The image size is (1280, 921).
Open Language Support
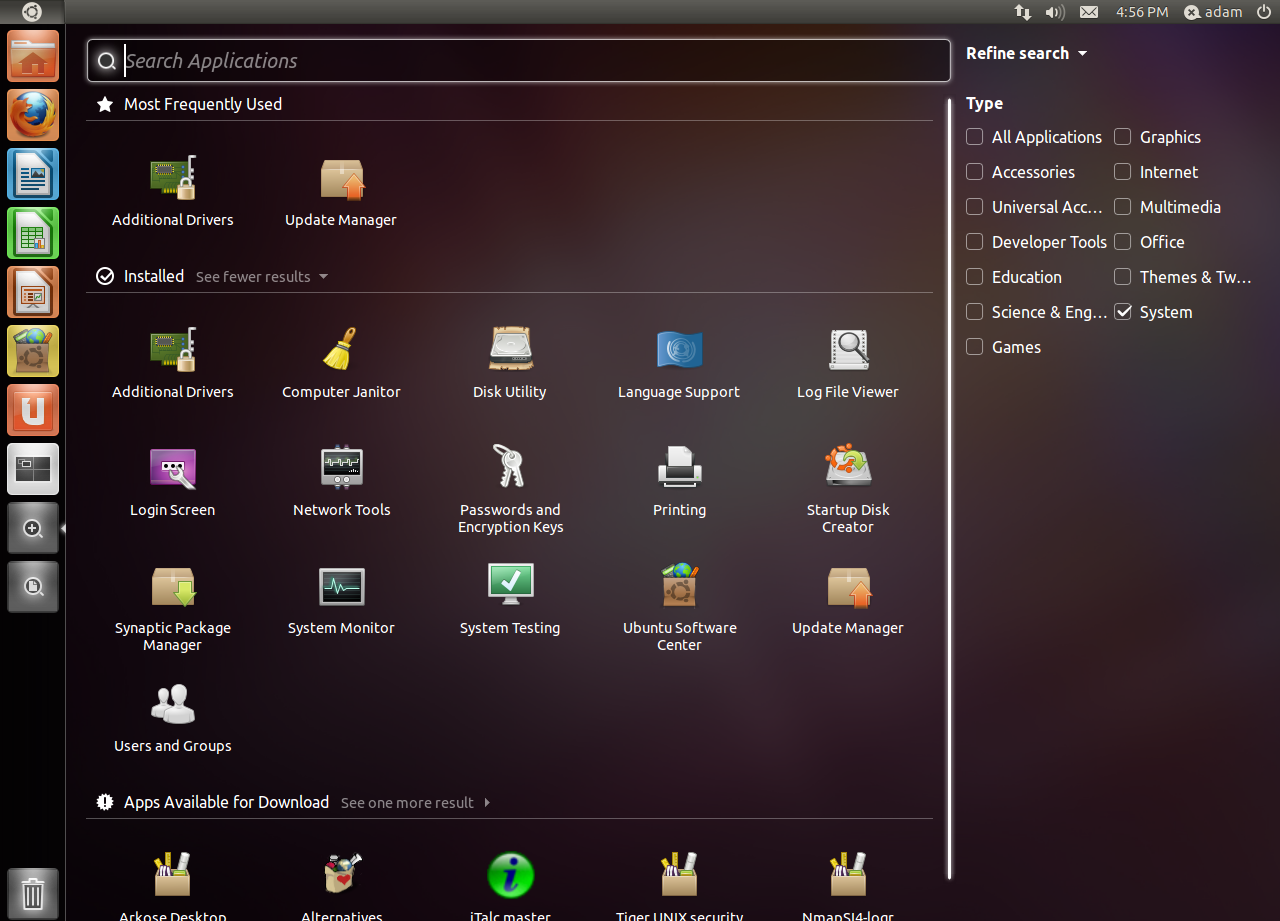tap(679, 363)
